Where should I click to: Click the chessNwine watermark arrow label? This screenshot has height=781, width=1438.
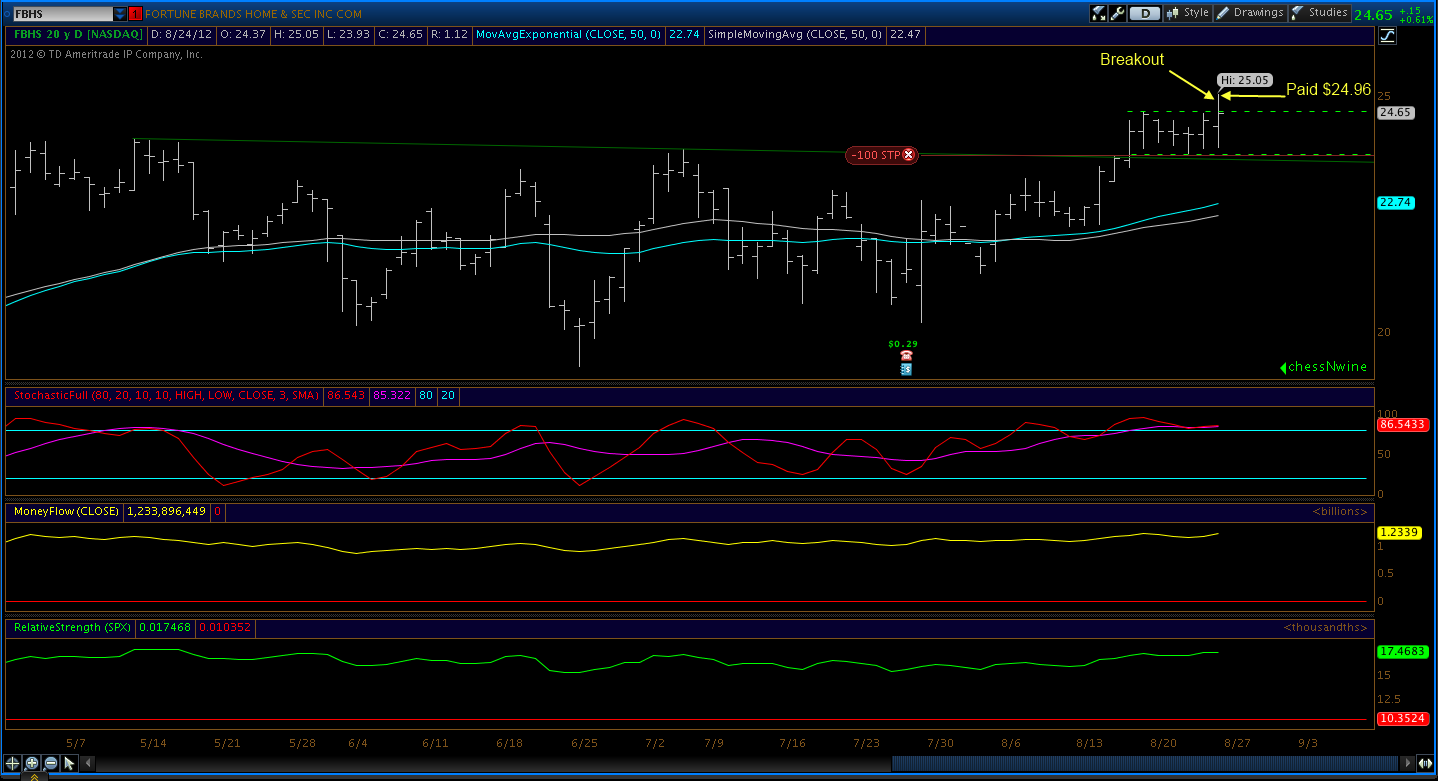tap(1324, 367)
